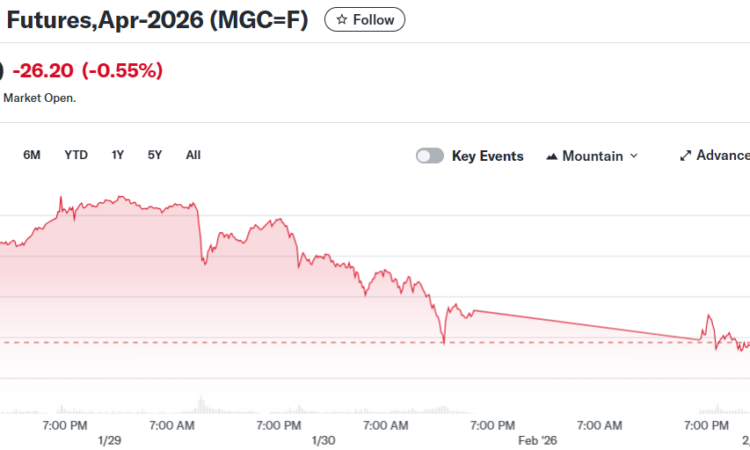Click the Advanced chart expand arrows icon
This screenshot has height=450, width=750.
point(685,156)
